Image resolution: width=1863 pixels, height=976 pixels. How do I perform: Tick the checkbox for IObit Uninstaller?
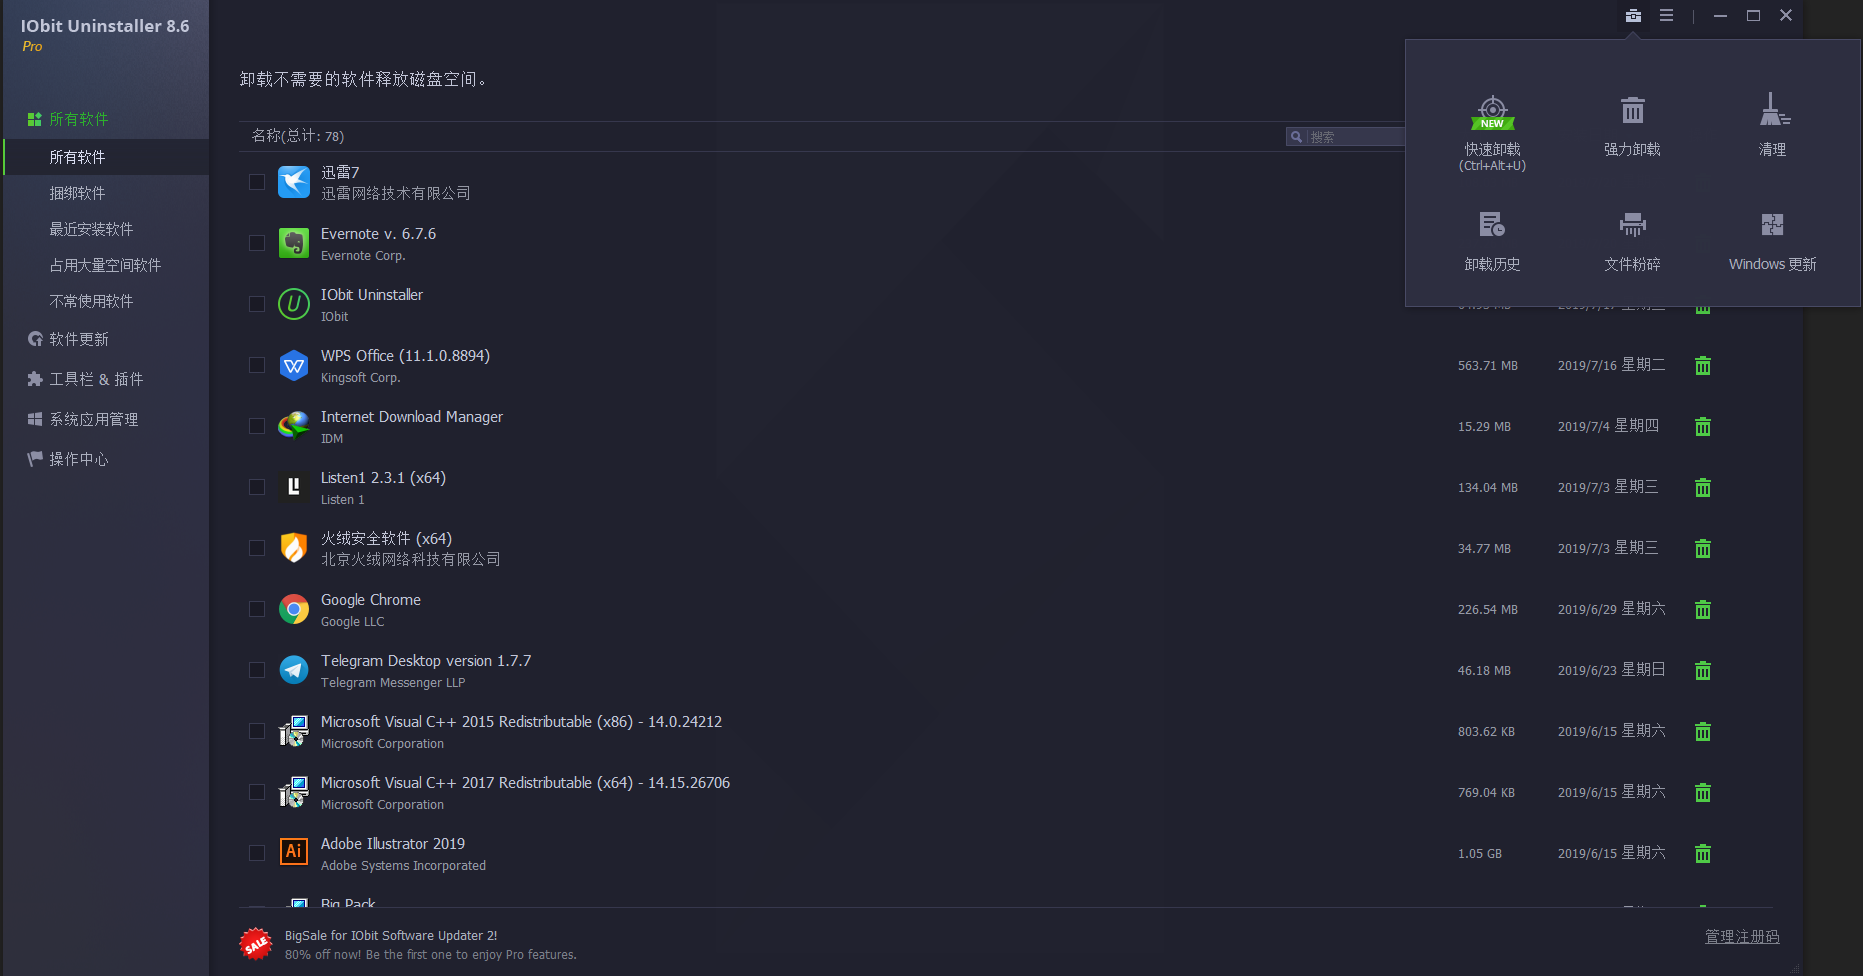click(x=257, y=304)
